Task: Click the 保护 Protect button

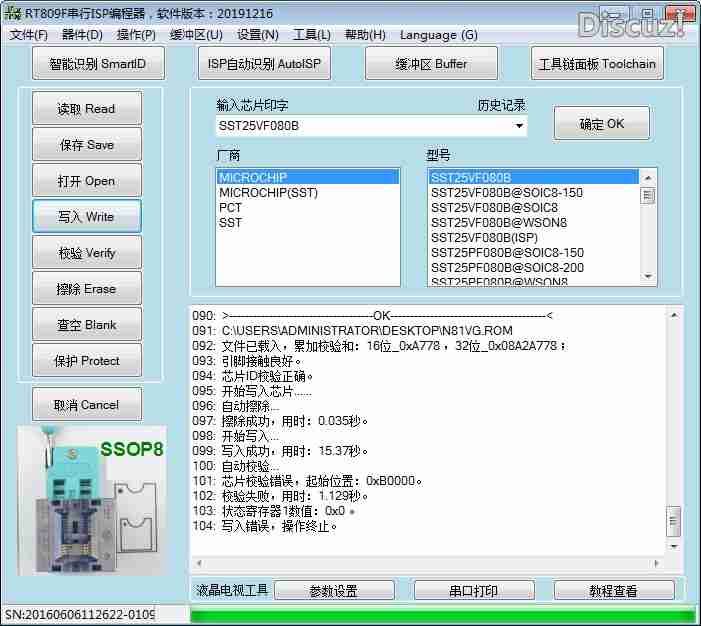Action: [x=87, y=360]
